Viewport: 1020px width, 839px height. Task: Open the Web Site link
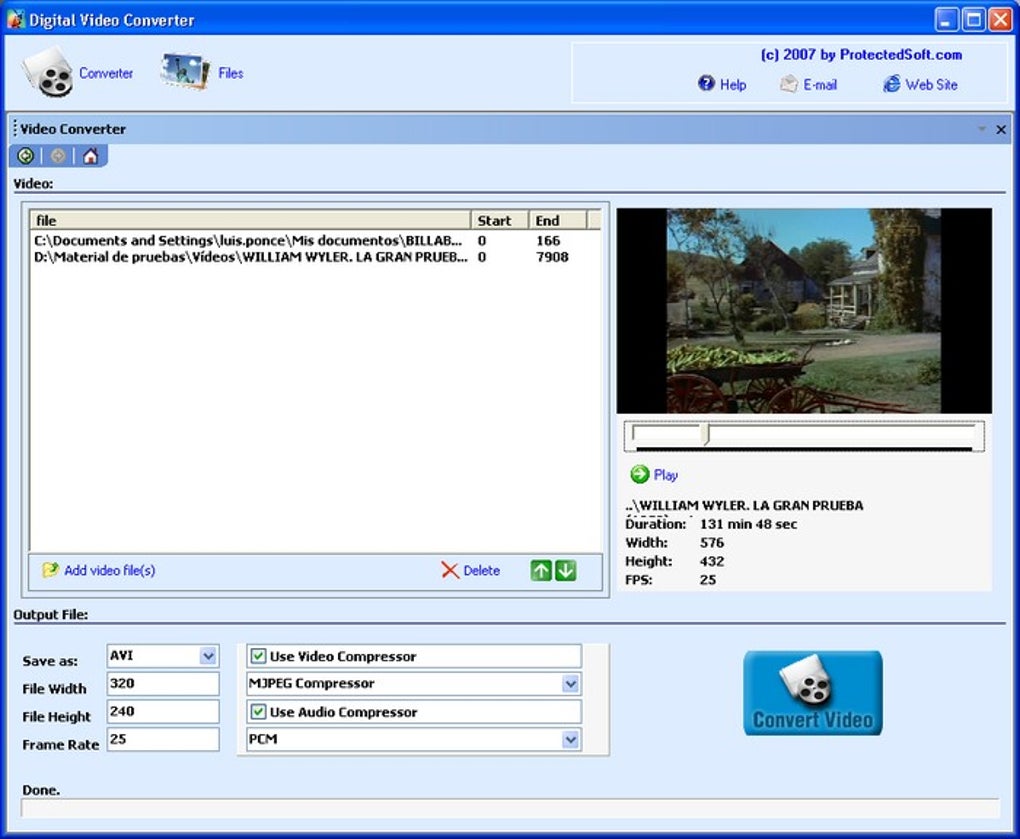(931, 85)
